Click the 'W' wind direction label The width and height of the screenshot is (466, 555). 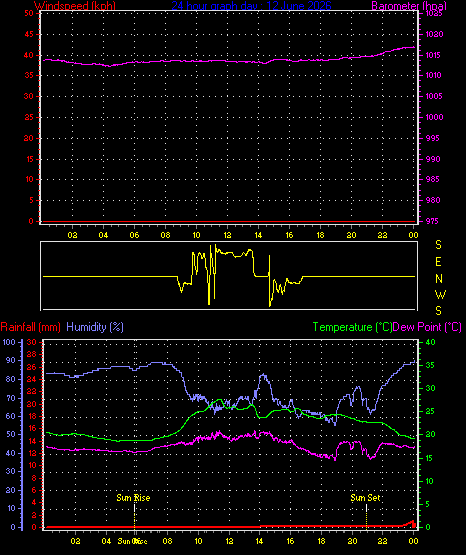440,294
